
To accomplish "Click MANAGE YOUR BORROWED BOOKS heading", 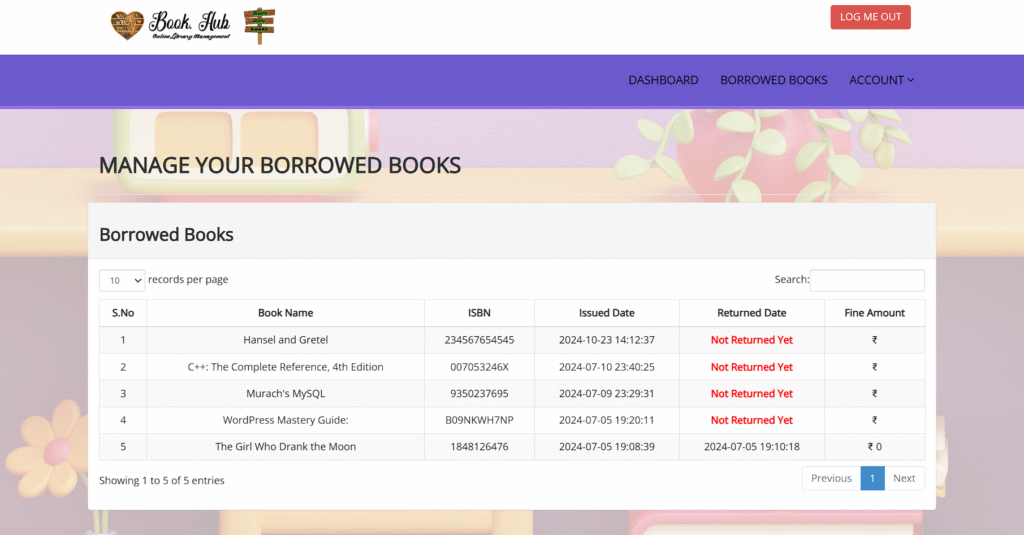I will click(280, 165).
